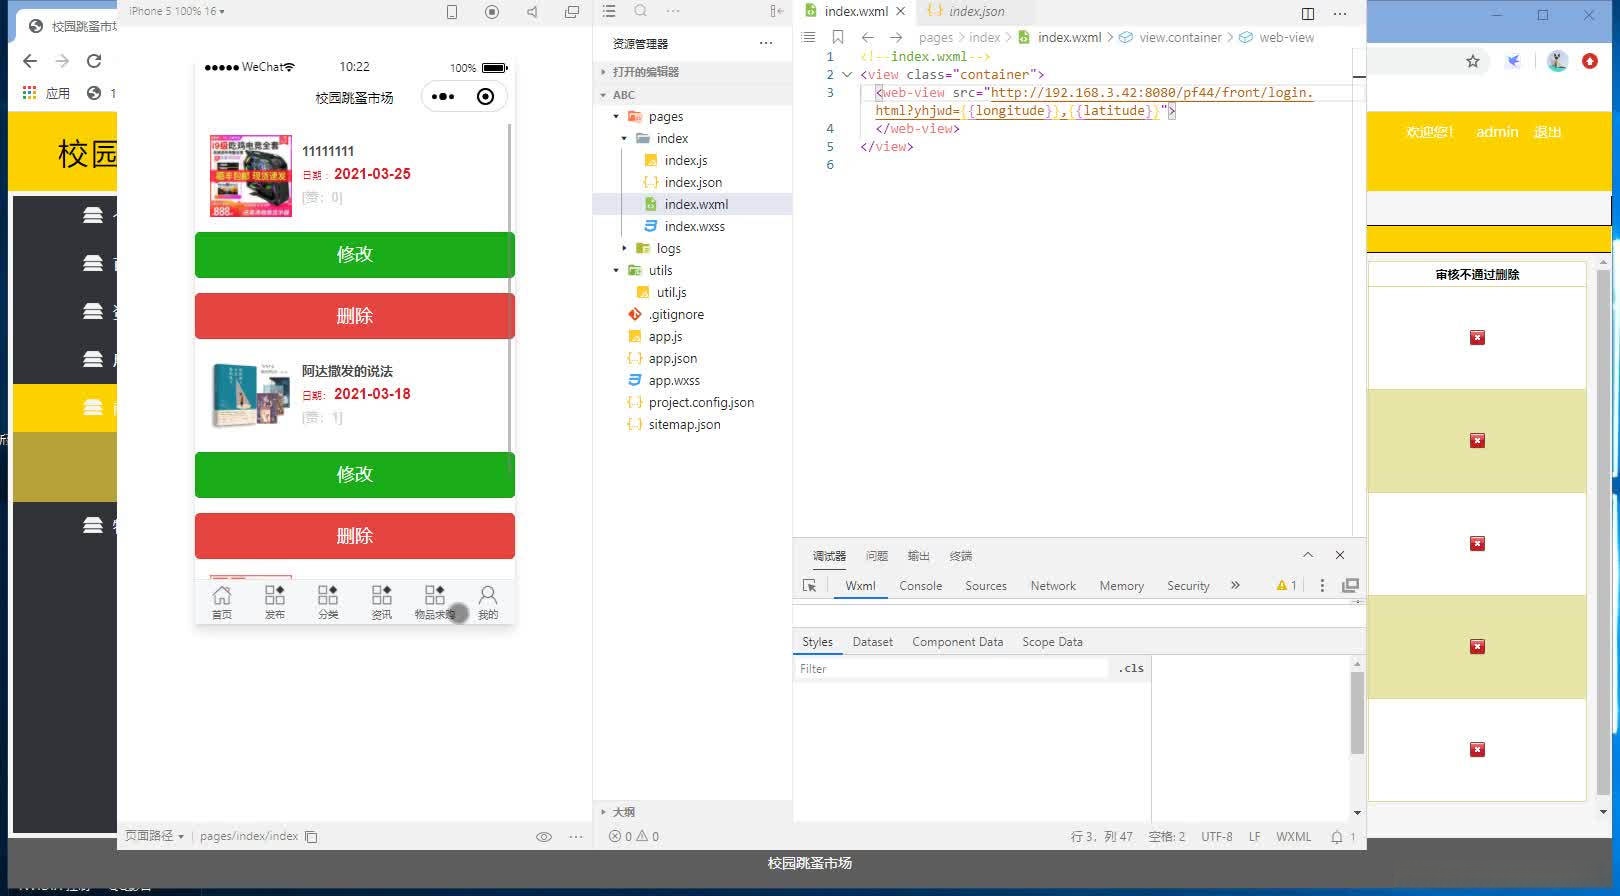Click the split editor icon

1307,13
